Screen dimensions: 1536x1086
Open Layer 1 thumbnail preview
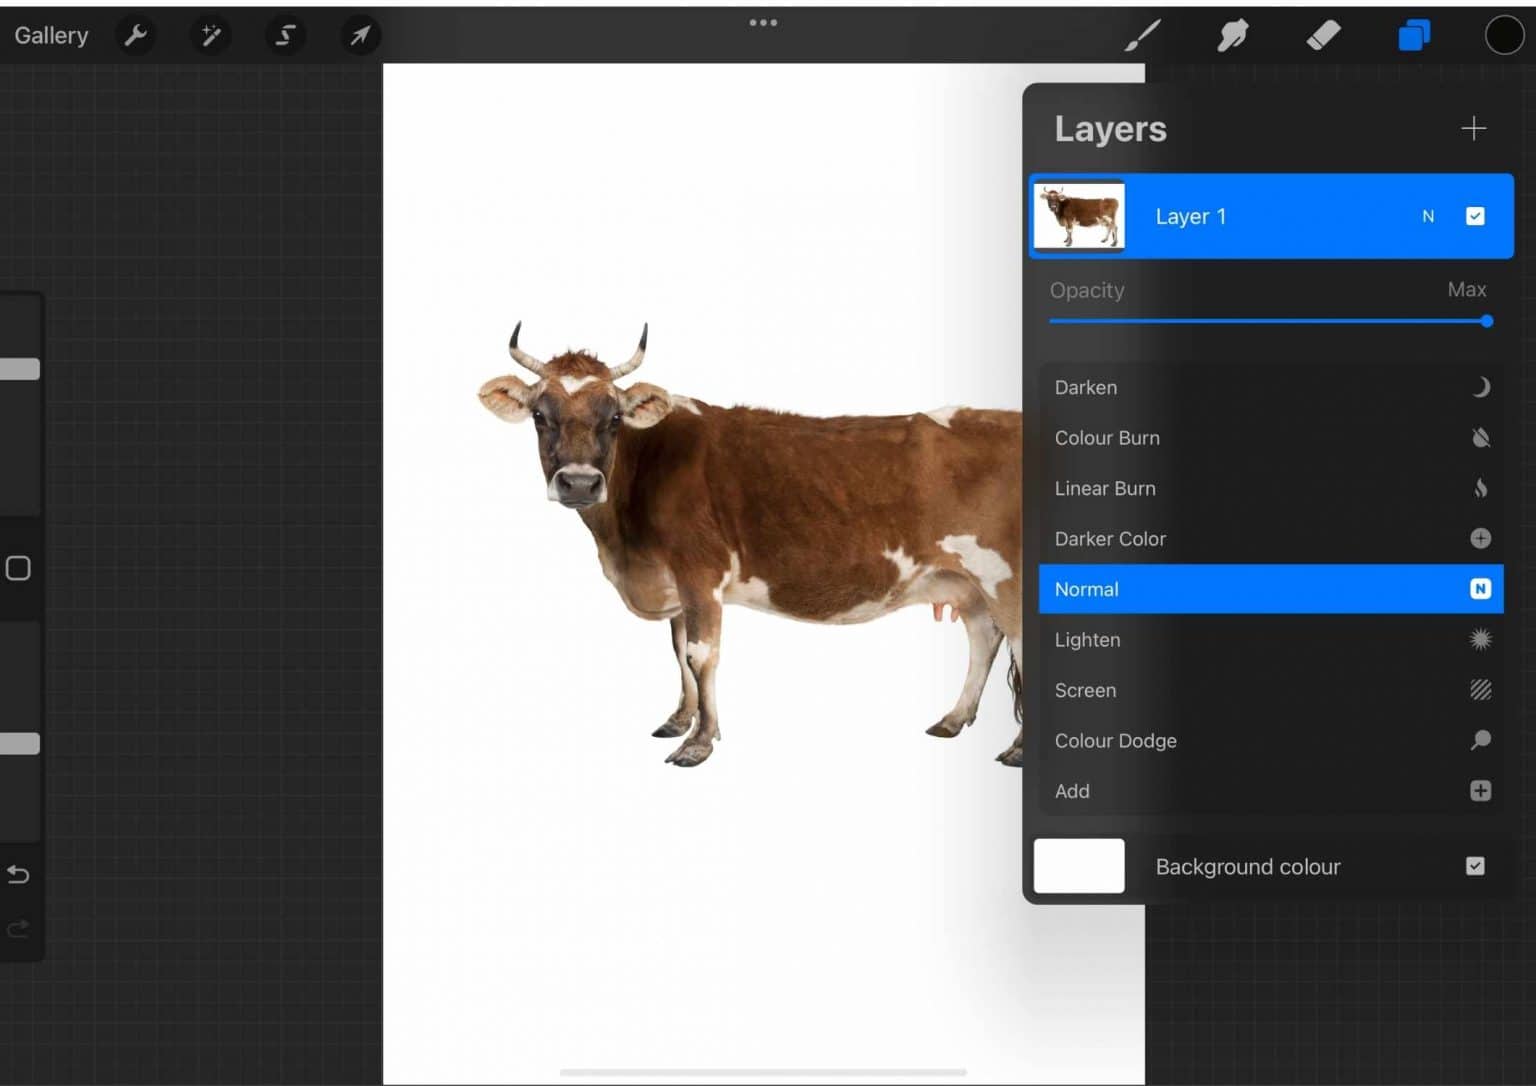(x=1078, y=216)
